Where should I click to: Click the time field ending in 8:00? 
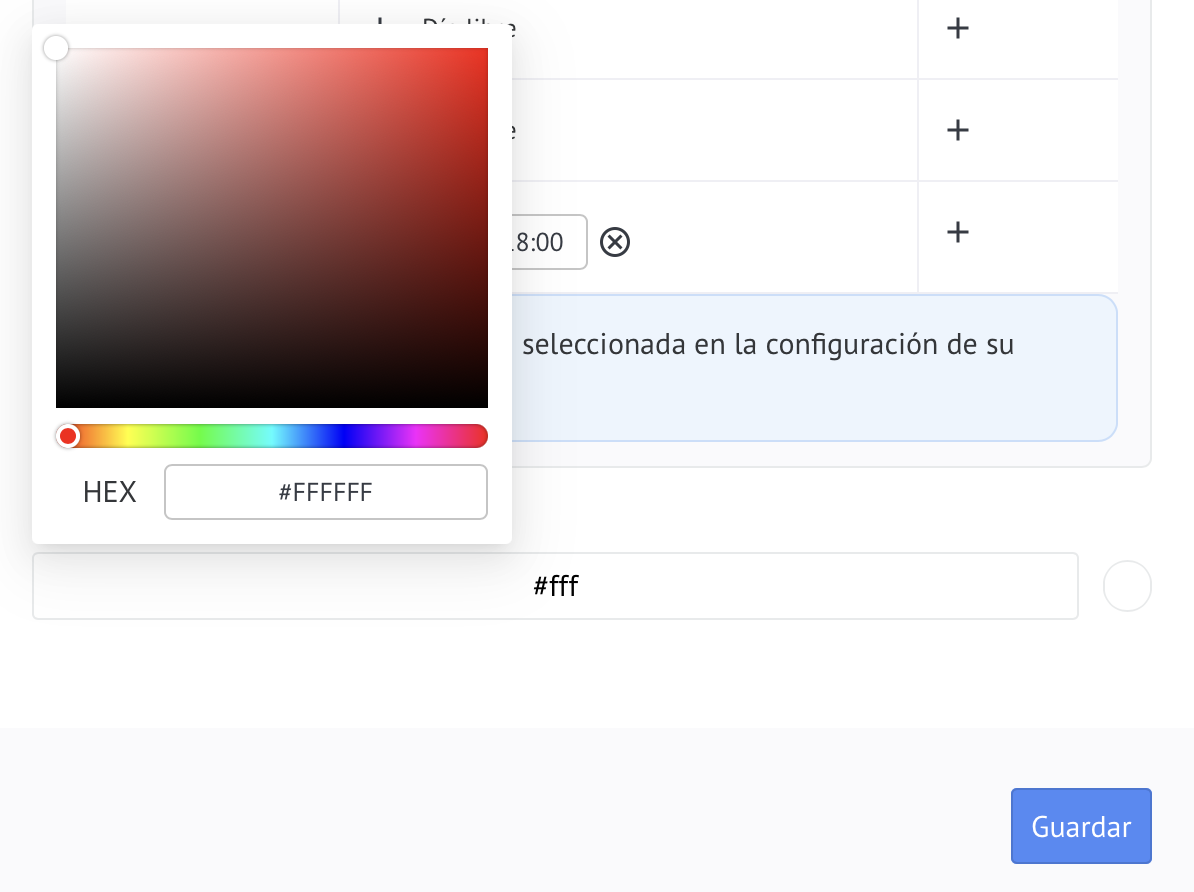coord(548,242)
